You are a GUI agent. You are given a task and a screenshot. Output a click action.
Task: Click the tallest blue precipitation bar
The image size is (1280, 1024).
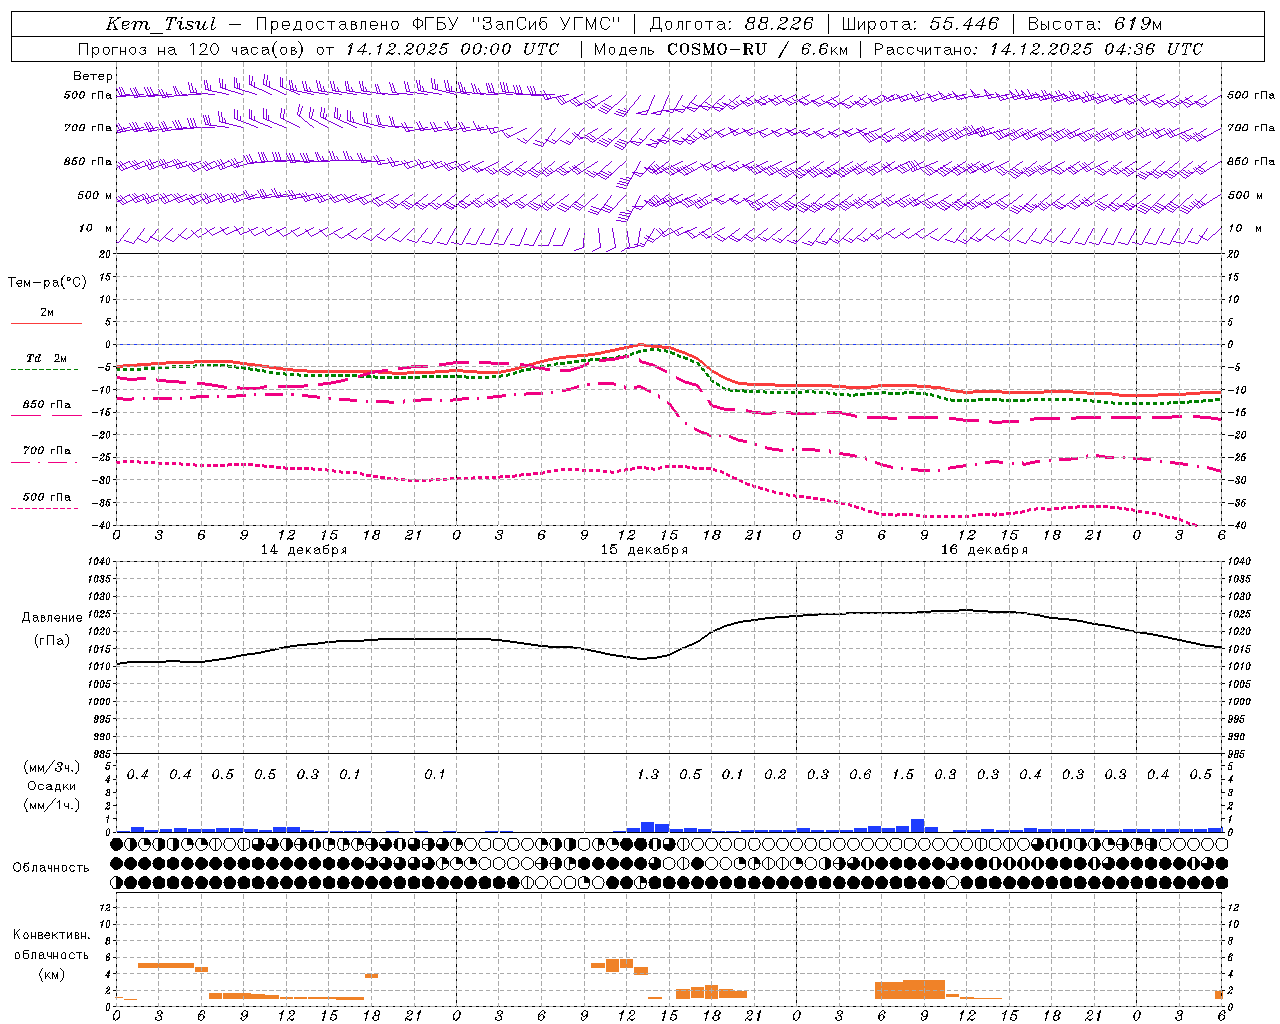(917, 825)
